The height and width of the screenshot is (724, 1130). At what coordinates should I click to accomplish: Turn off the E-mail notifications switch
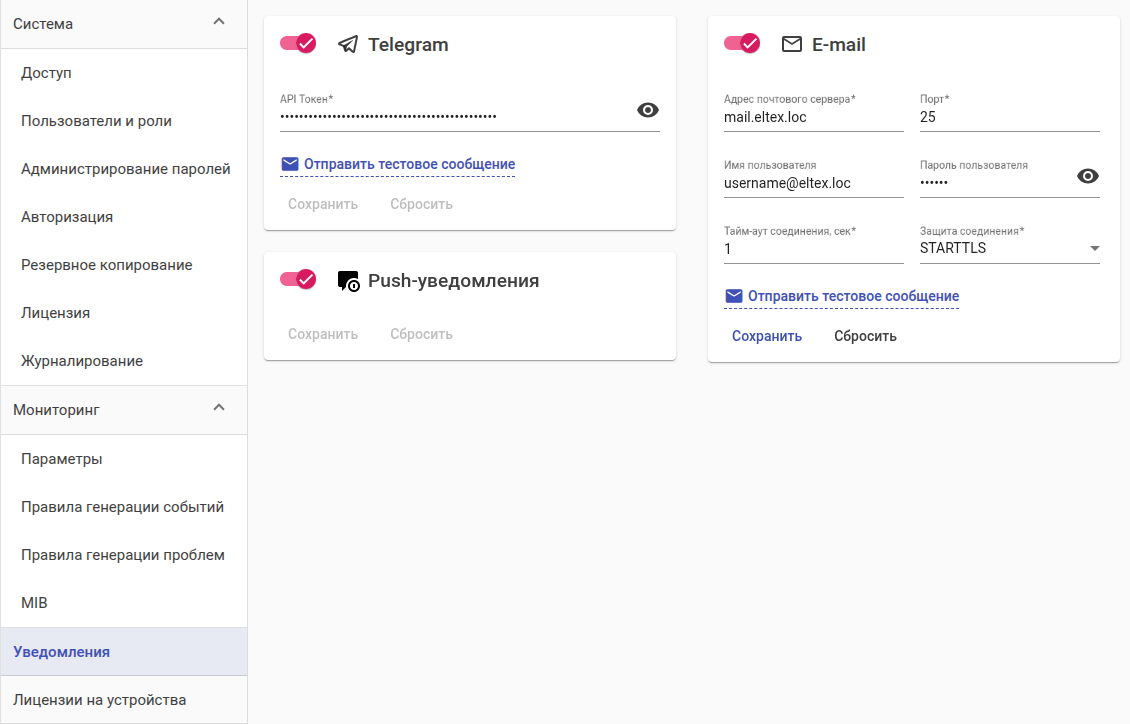point(742,44)
